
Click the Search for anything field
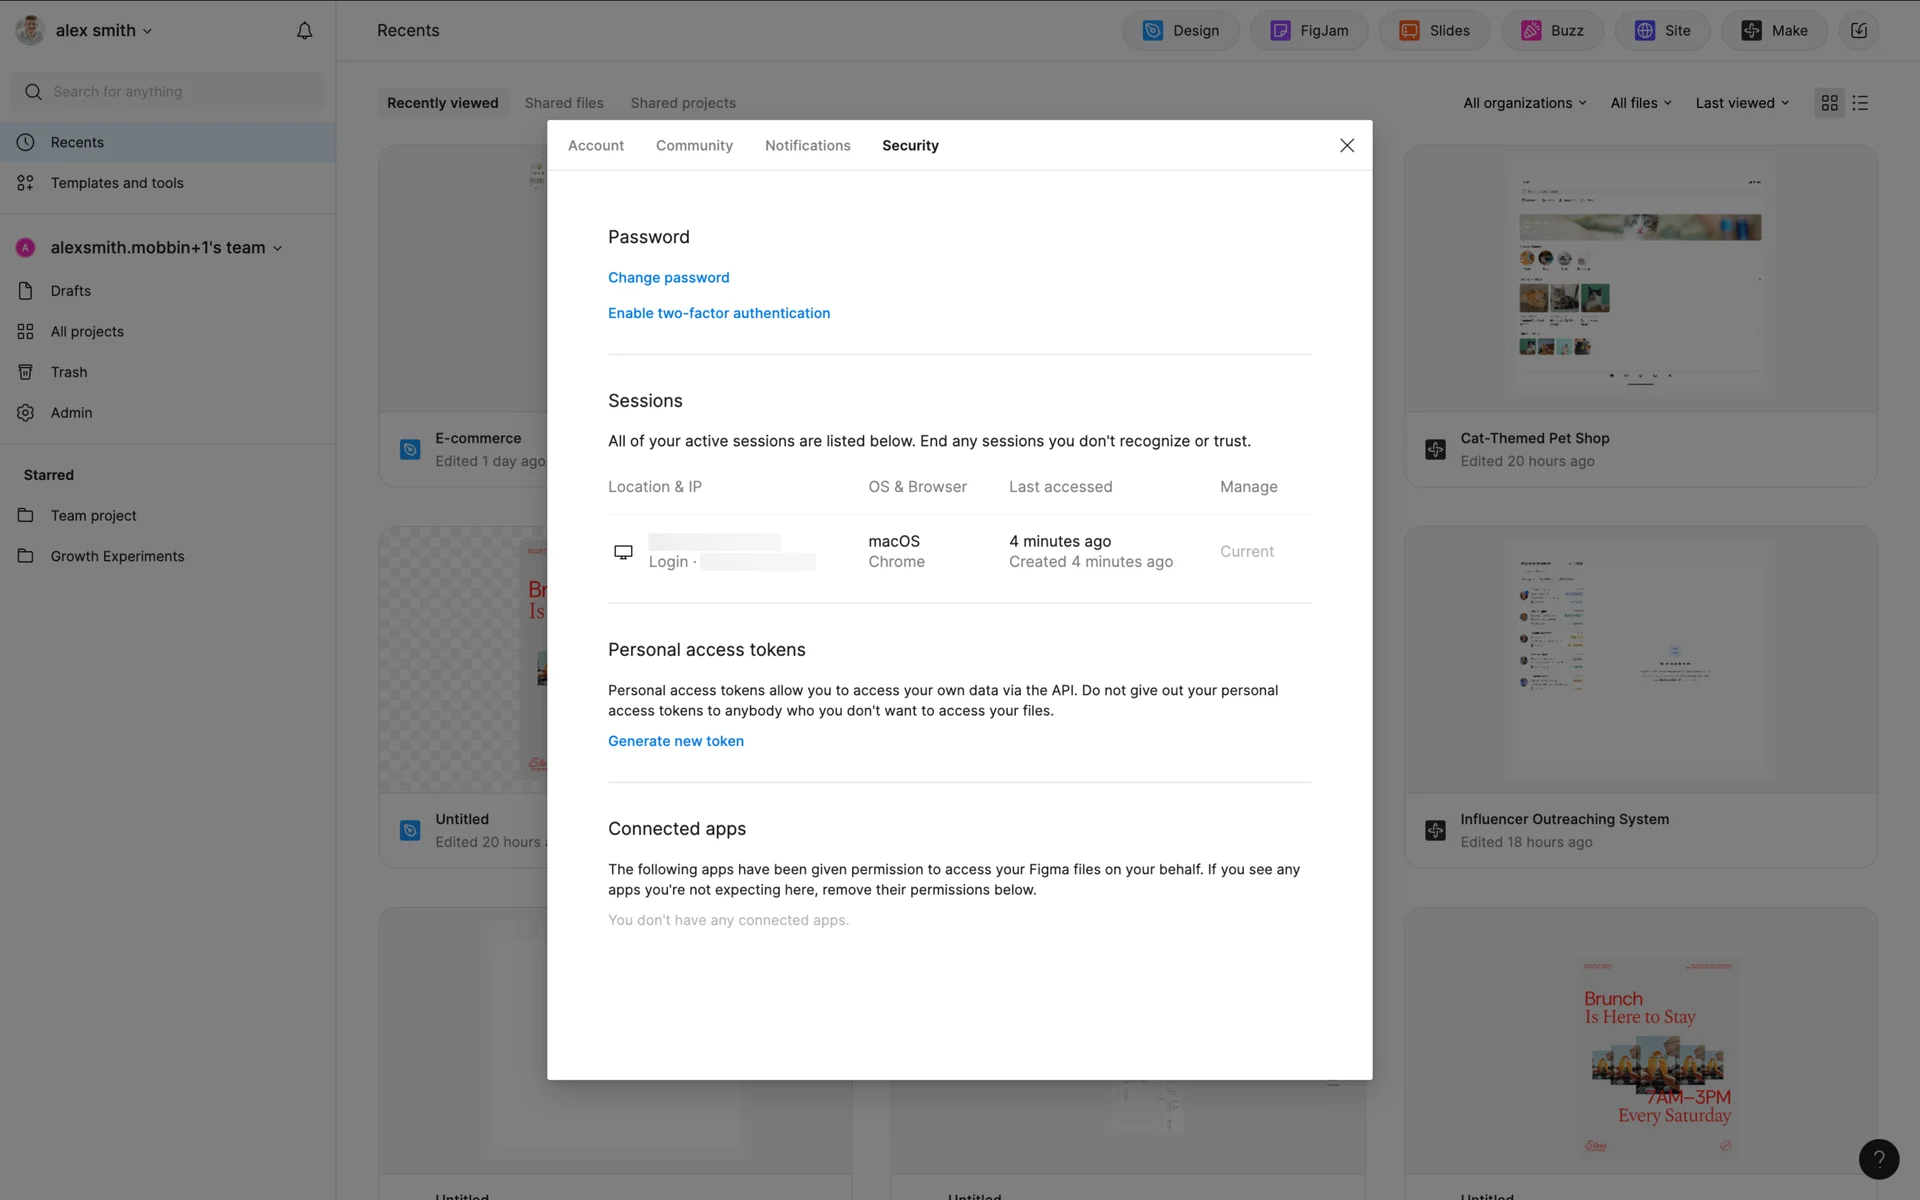[x=168, y=92]
